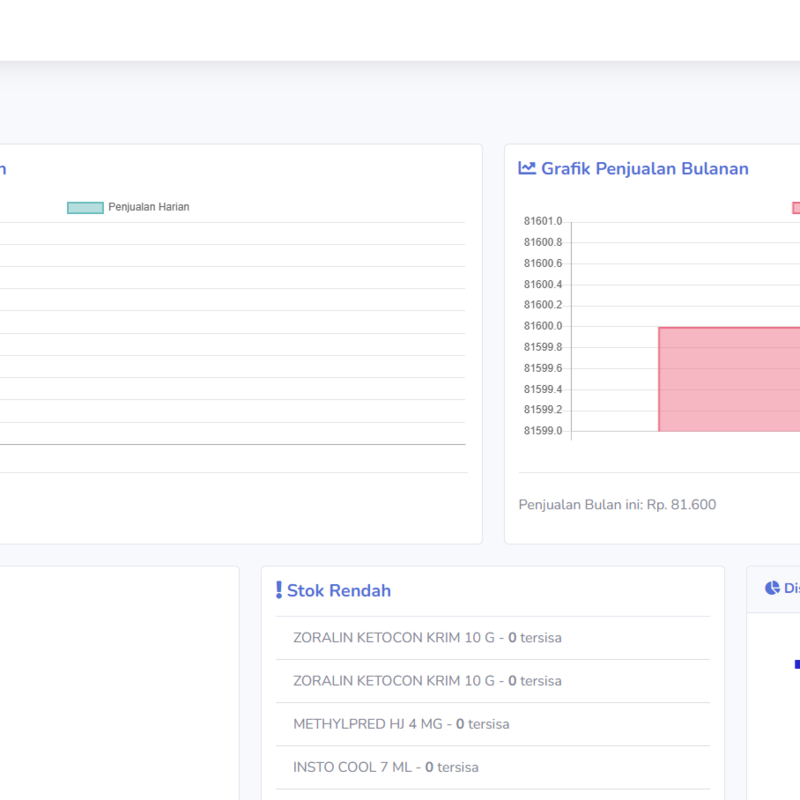Click the bold 0 beside METHYLPRED HJ 4 MG
Screen dimensions: 800x800
coord(459,723)
